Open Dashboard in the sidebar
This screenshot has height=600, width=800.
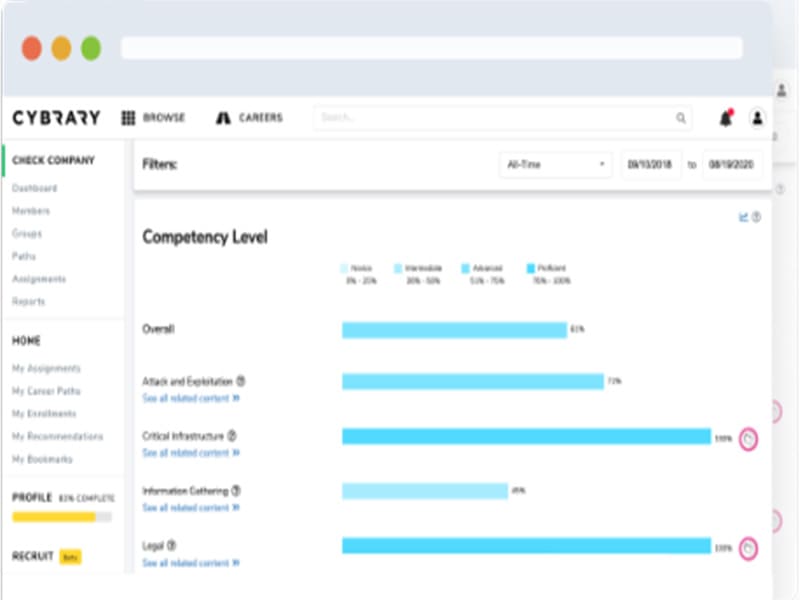(x=35, y=188)
